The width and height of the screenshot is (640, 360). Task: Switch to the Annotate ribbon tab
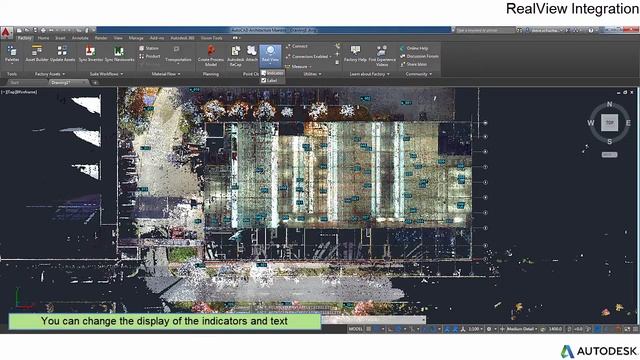(x=80, y=38)
